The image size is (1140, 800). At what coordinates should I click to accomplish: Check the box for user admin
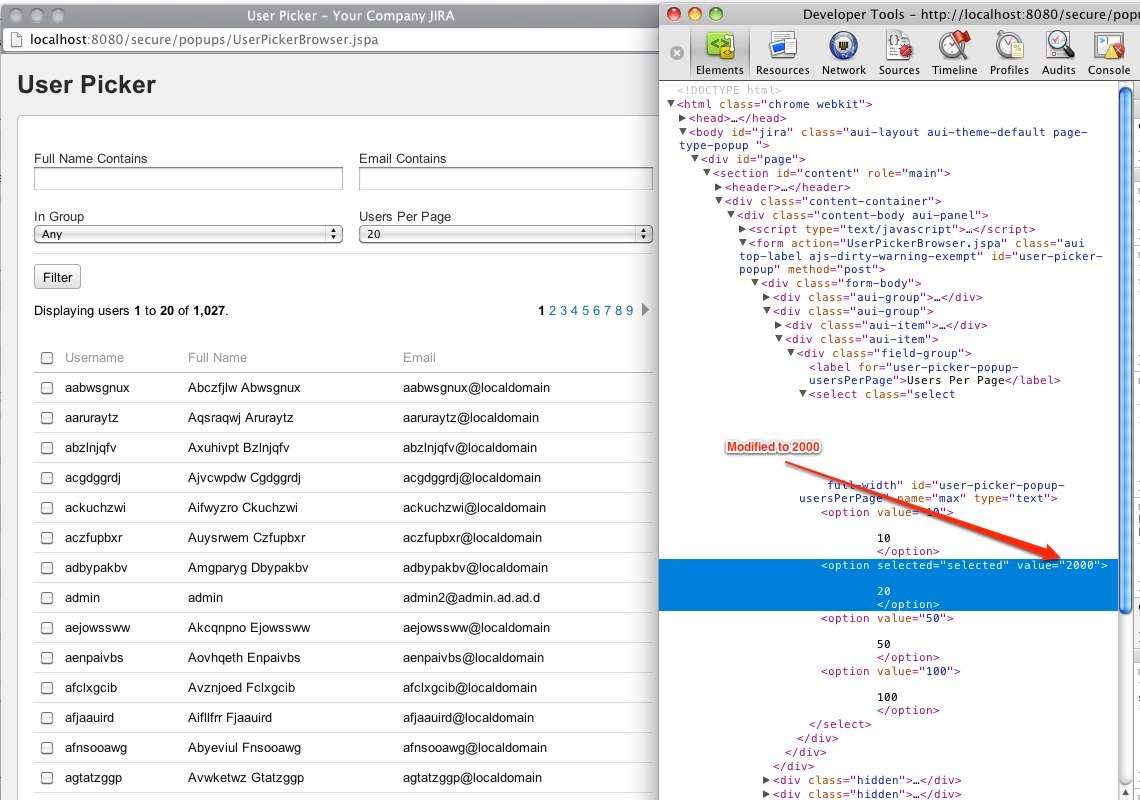coord(47,598)
